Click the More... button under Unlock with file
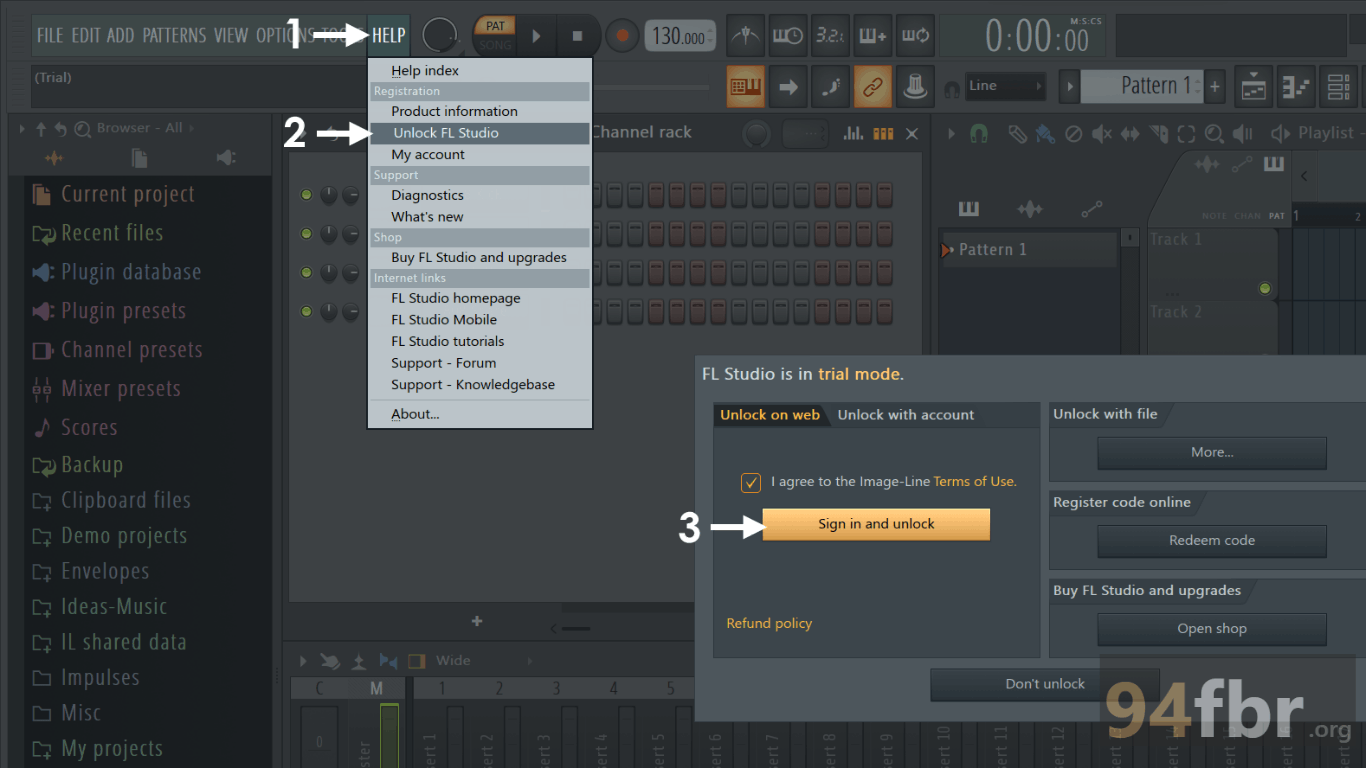 (1212, 453)
